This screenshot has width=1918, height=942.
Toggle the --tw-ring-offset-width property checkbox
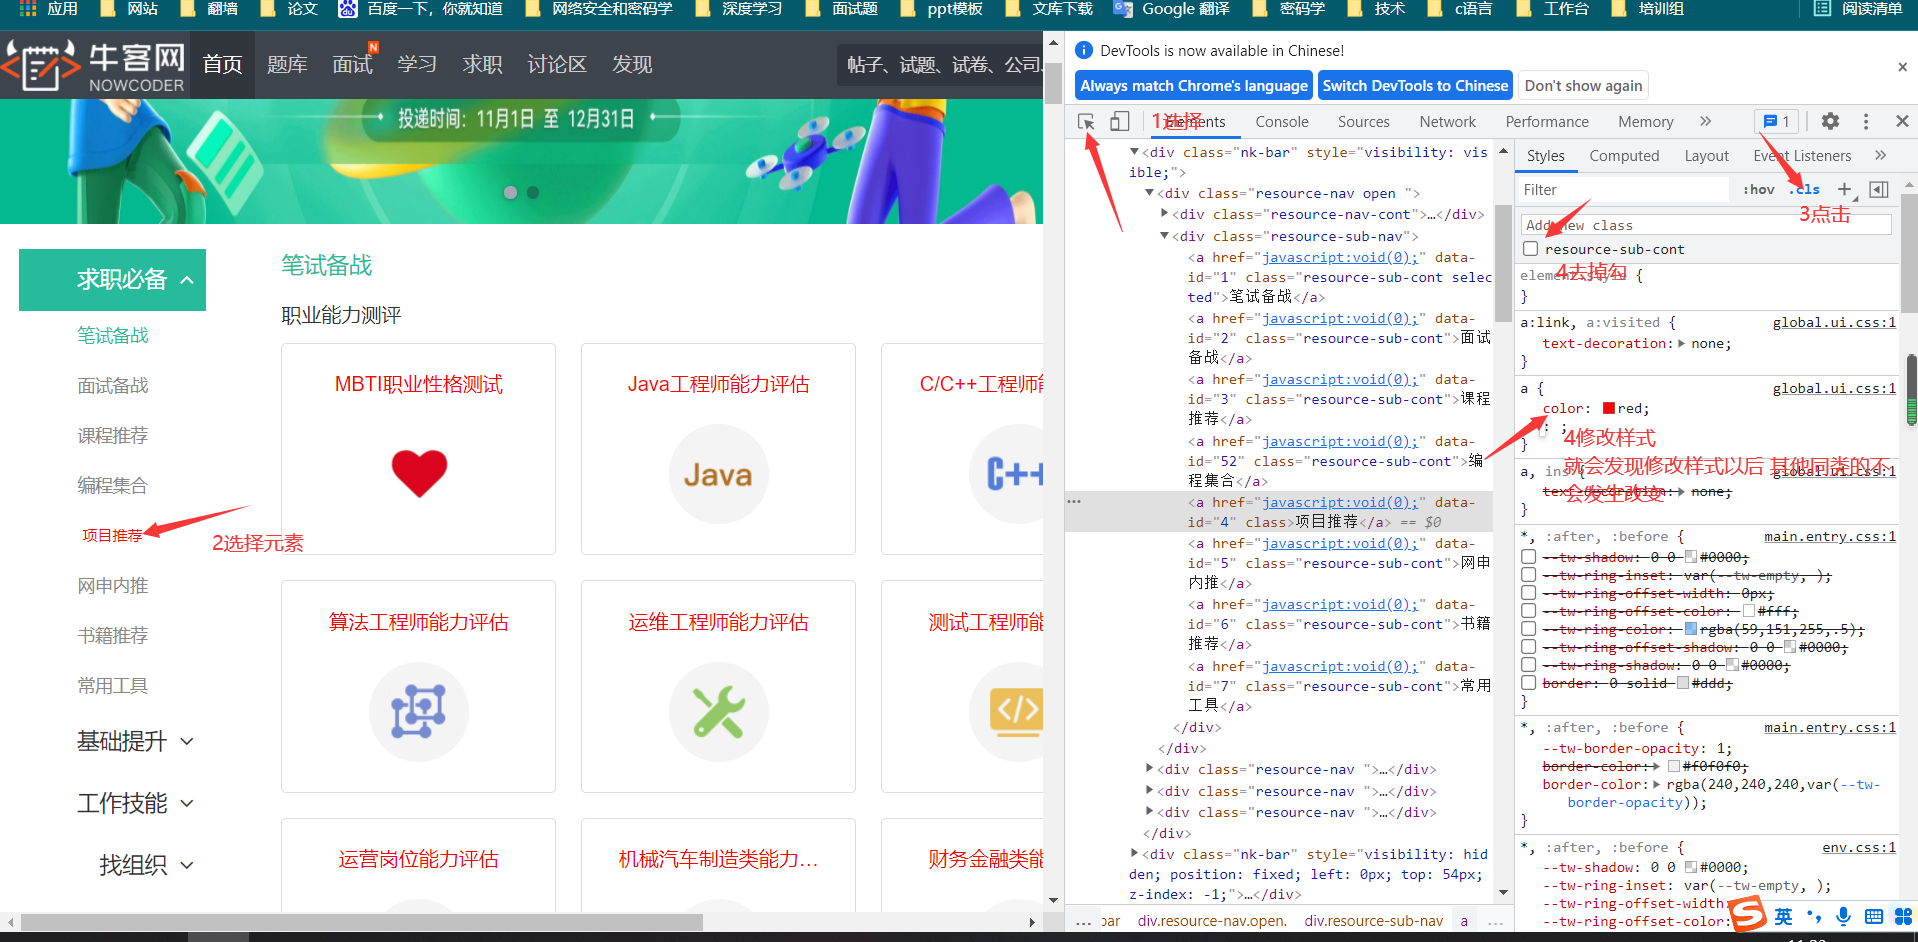point(1528,593)
